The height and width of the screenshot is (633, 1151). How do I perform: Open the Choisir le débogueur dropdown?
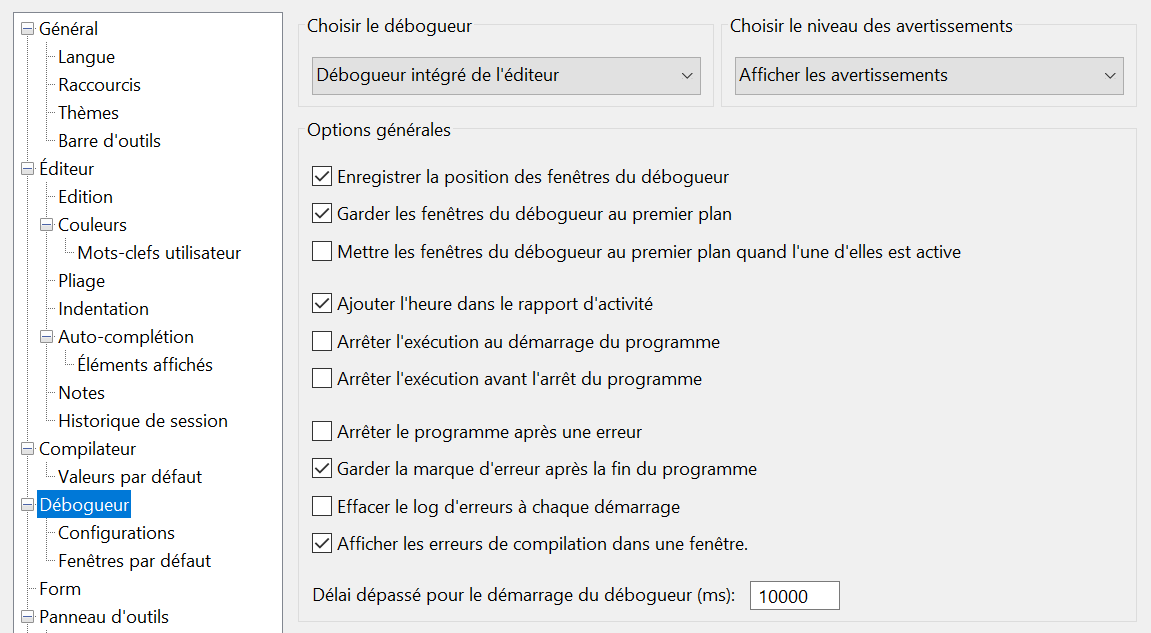[x=506, y=76]
